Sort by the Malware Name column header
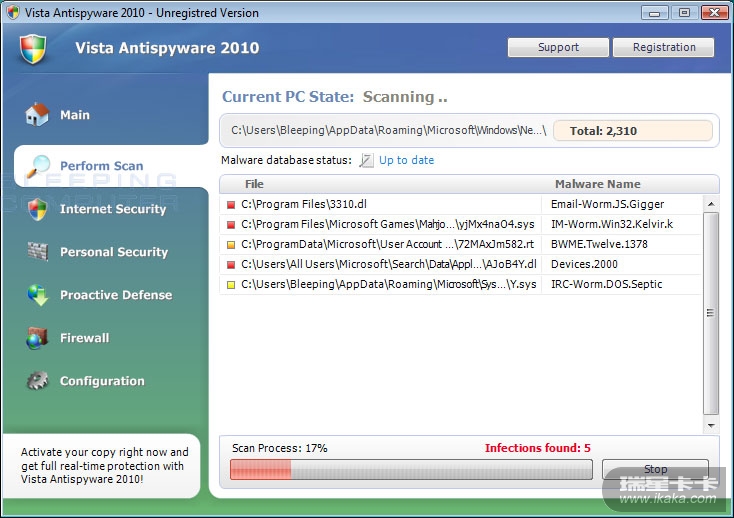 597,184
